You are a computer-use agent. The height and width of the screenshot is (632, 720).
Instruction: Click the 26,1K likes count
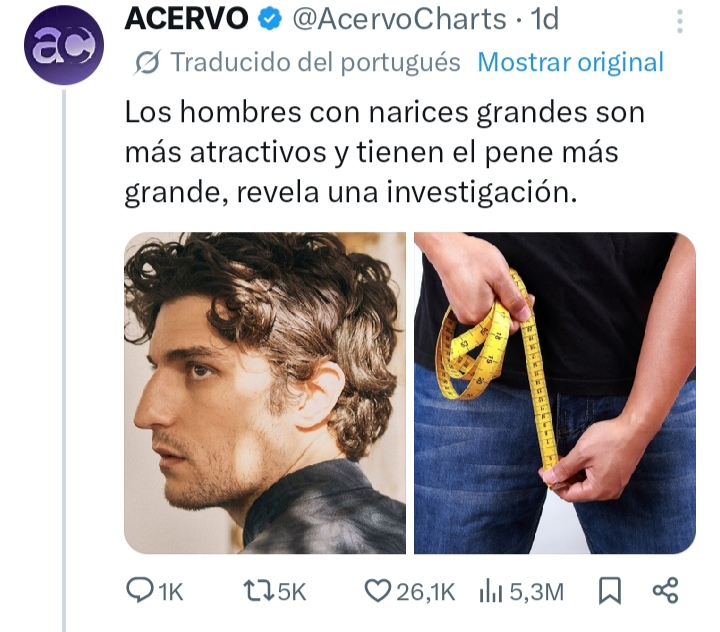pos(425,592)
